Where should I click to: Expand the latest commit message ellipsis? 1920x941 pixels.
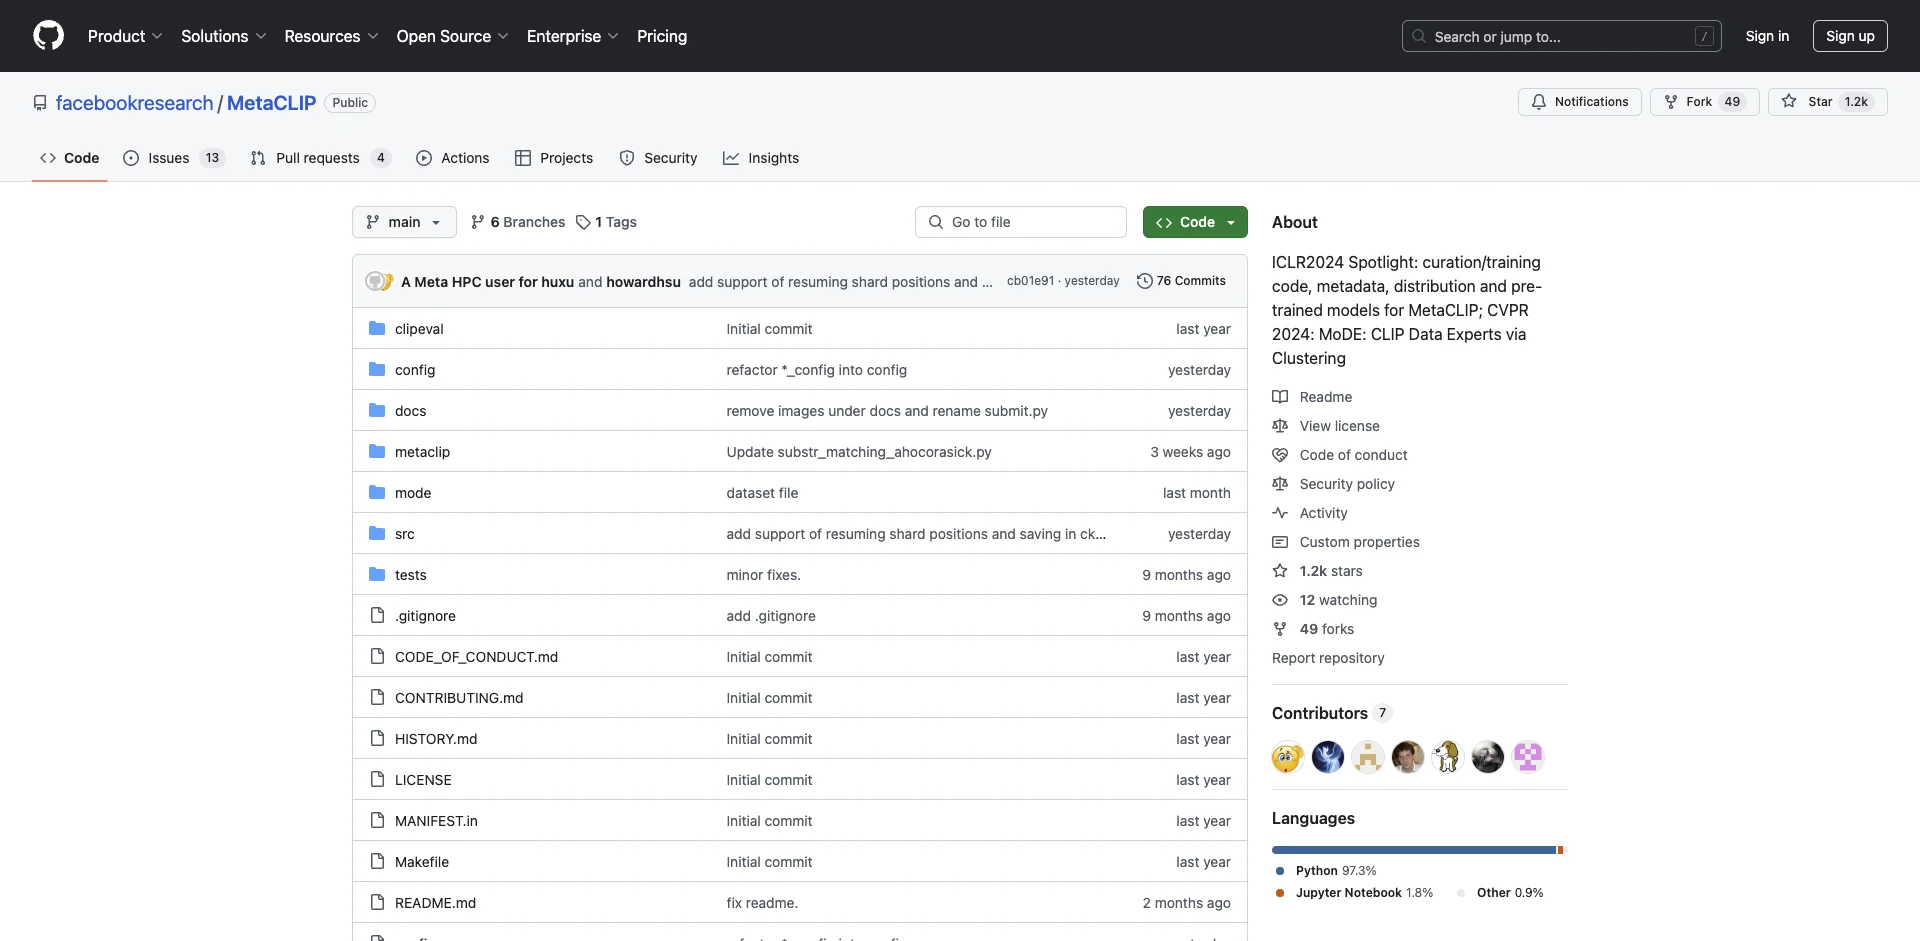click(x=987, y=282)
